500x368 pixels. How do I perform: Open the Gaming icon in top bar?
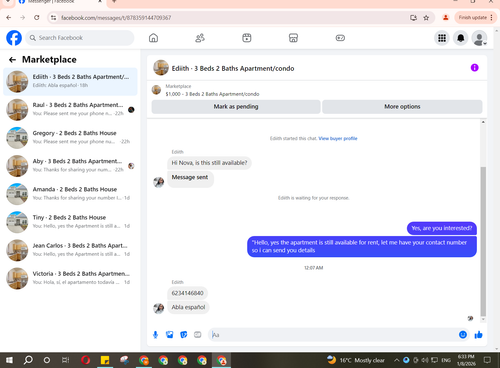[x=340, y=38]
